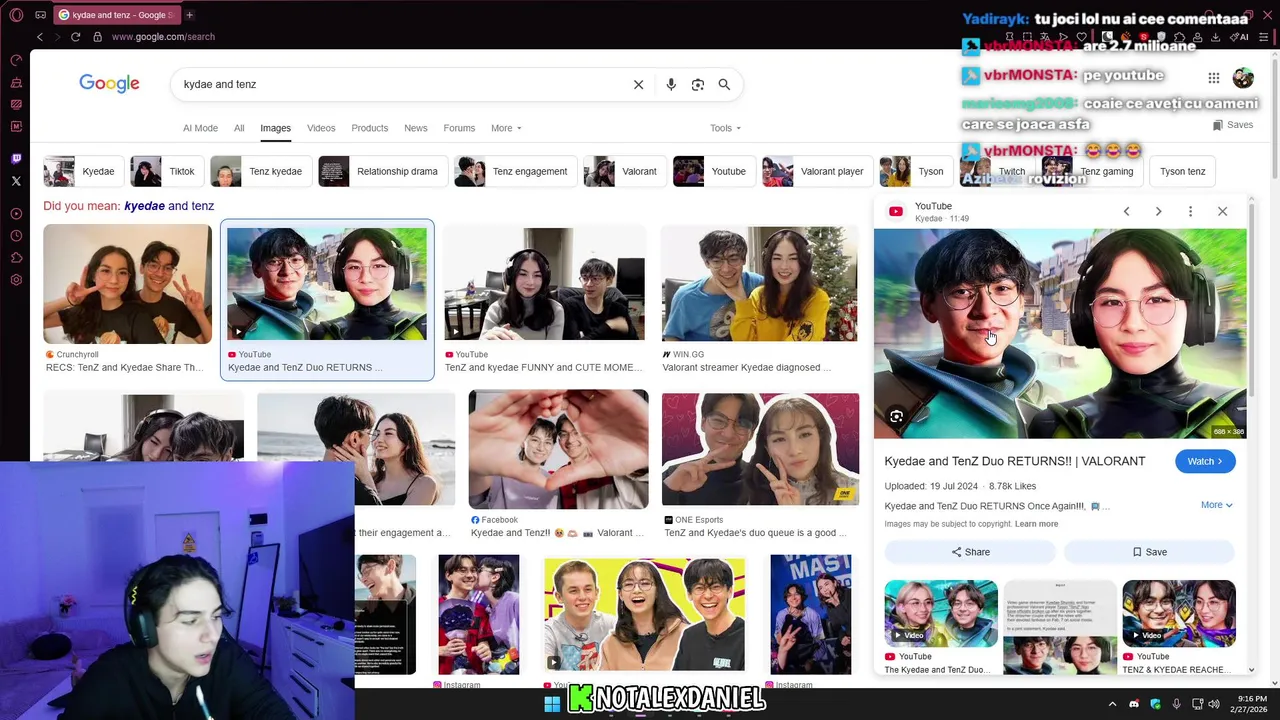1280x720 pixels.
Task: Open the Learn more copyright link
Action: tap(1036, 524)
